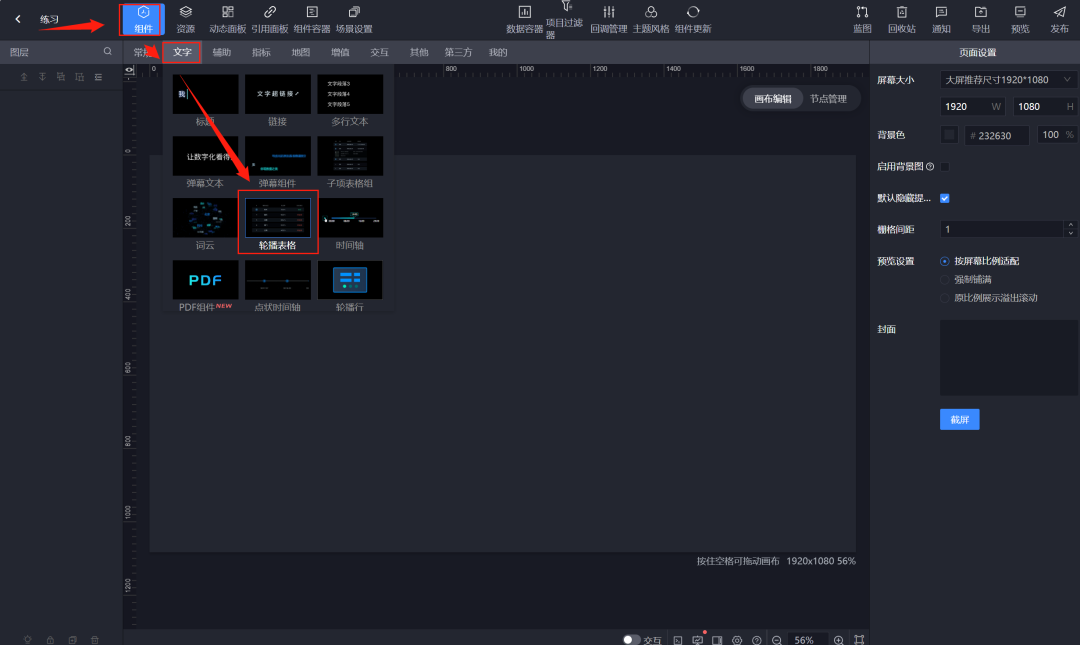This screenshot has width=1080, height=645.
Task: Click the fit-to-screen canvas icon
Action: click(859, 640)
